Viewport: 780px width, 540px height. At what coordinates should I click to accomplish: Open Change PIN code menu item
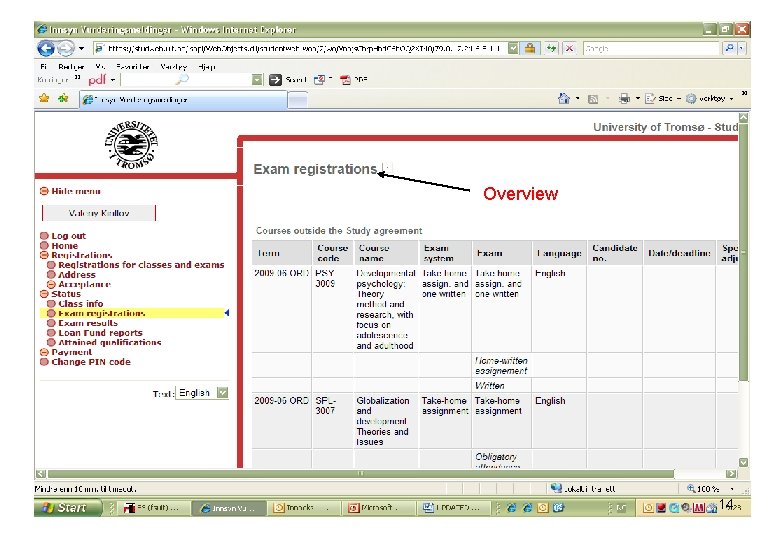click(91, 362)
